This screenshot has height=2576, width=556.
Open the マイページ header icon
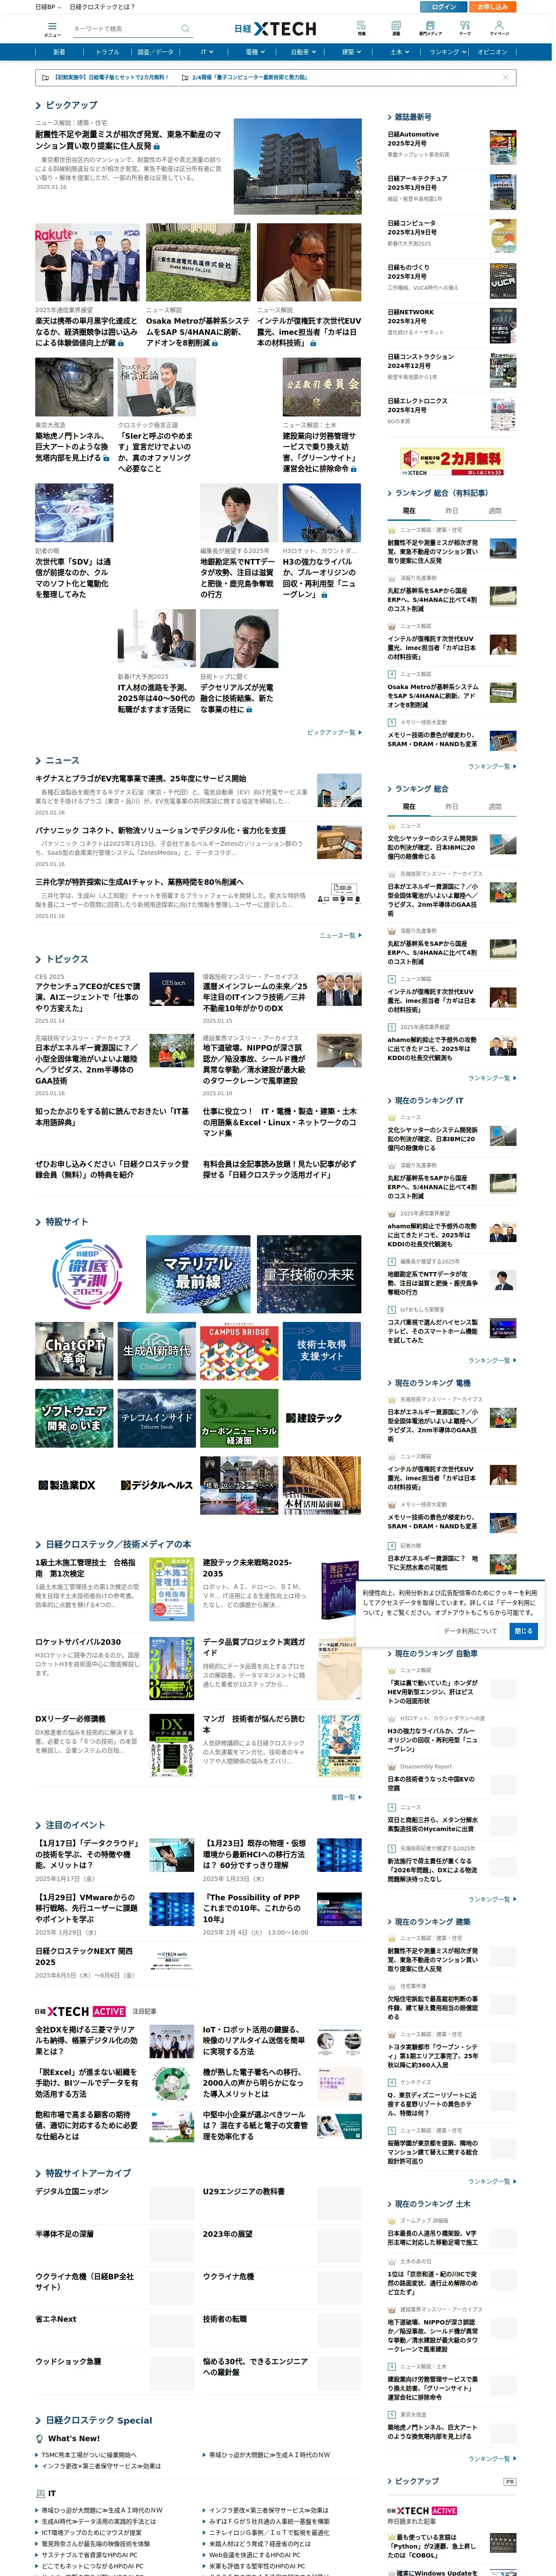[x=499, y=28]
